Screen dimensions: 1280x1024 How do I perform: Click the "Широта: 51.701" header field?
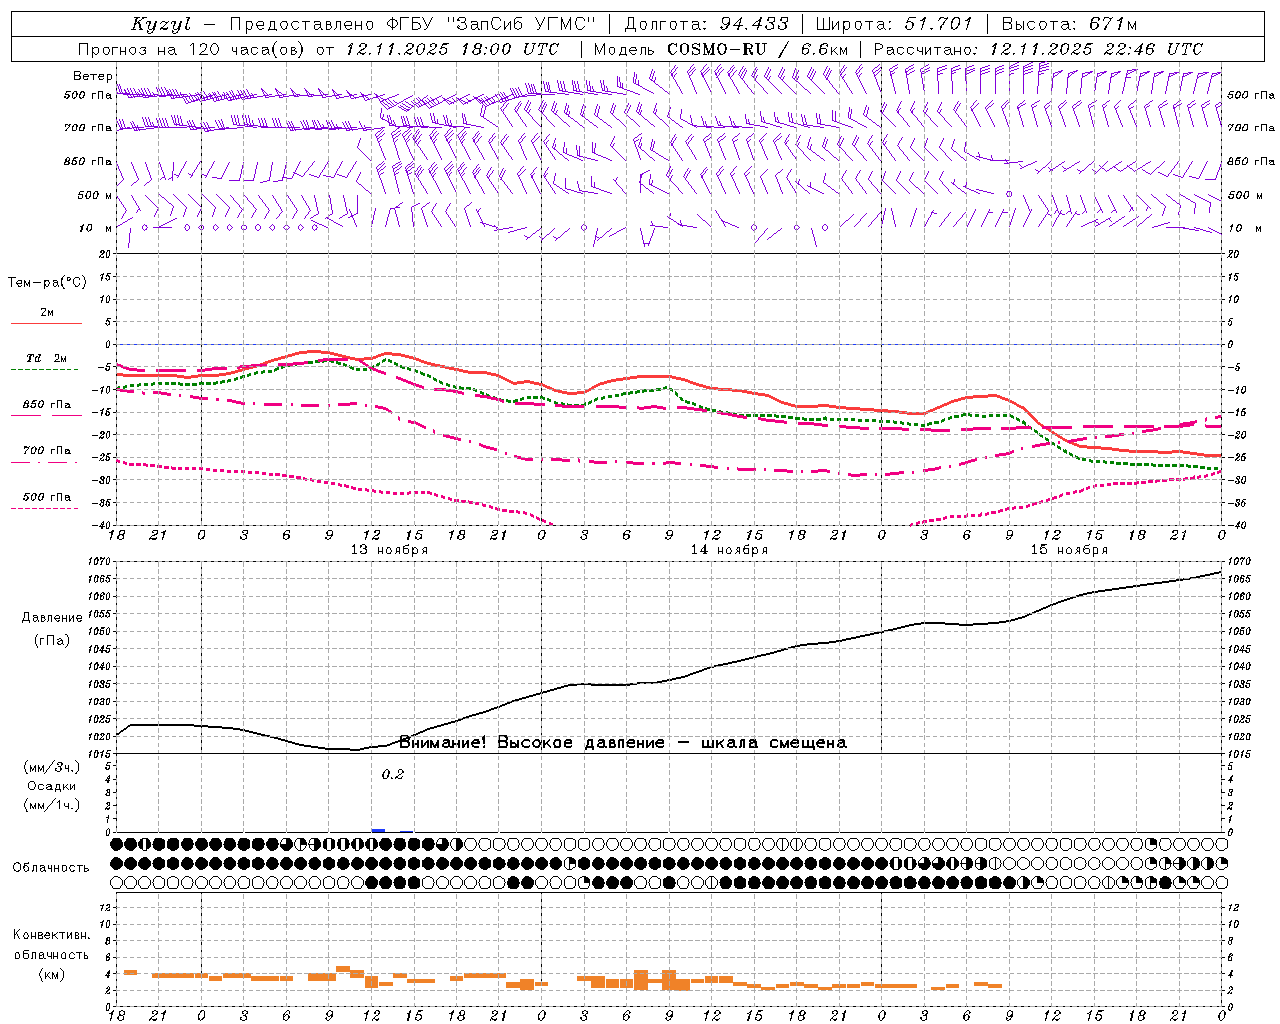click(x=894, y=24)
